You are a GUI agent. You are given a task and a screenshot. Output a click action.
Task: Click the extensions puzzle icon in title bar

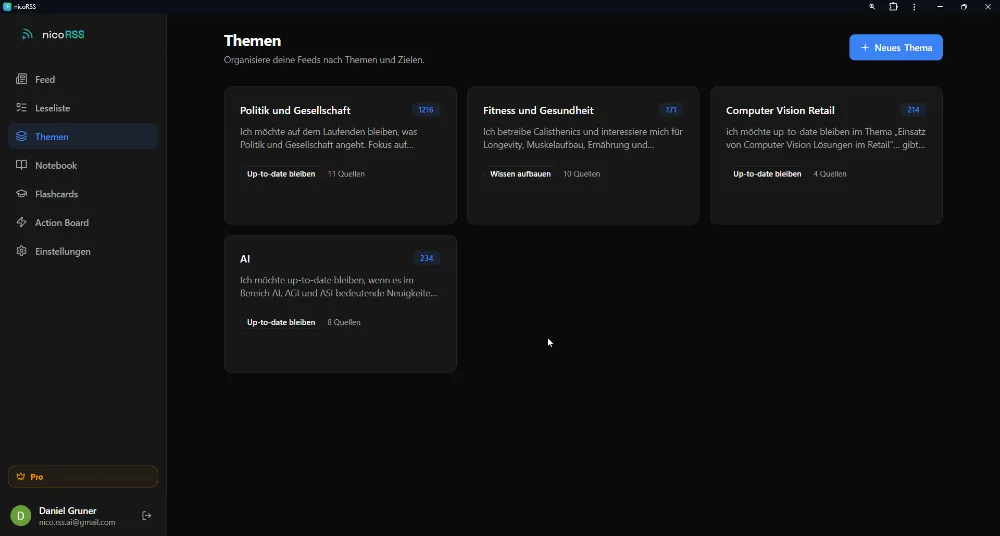(x=893, y=6)
